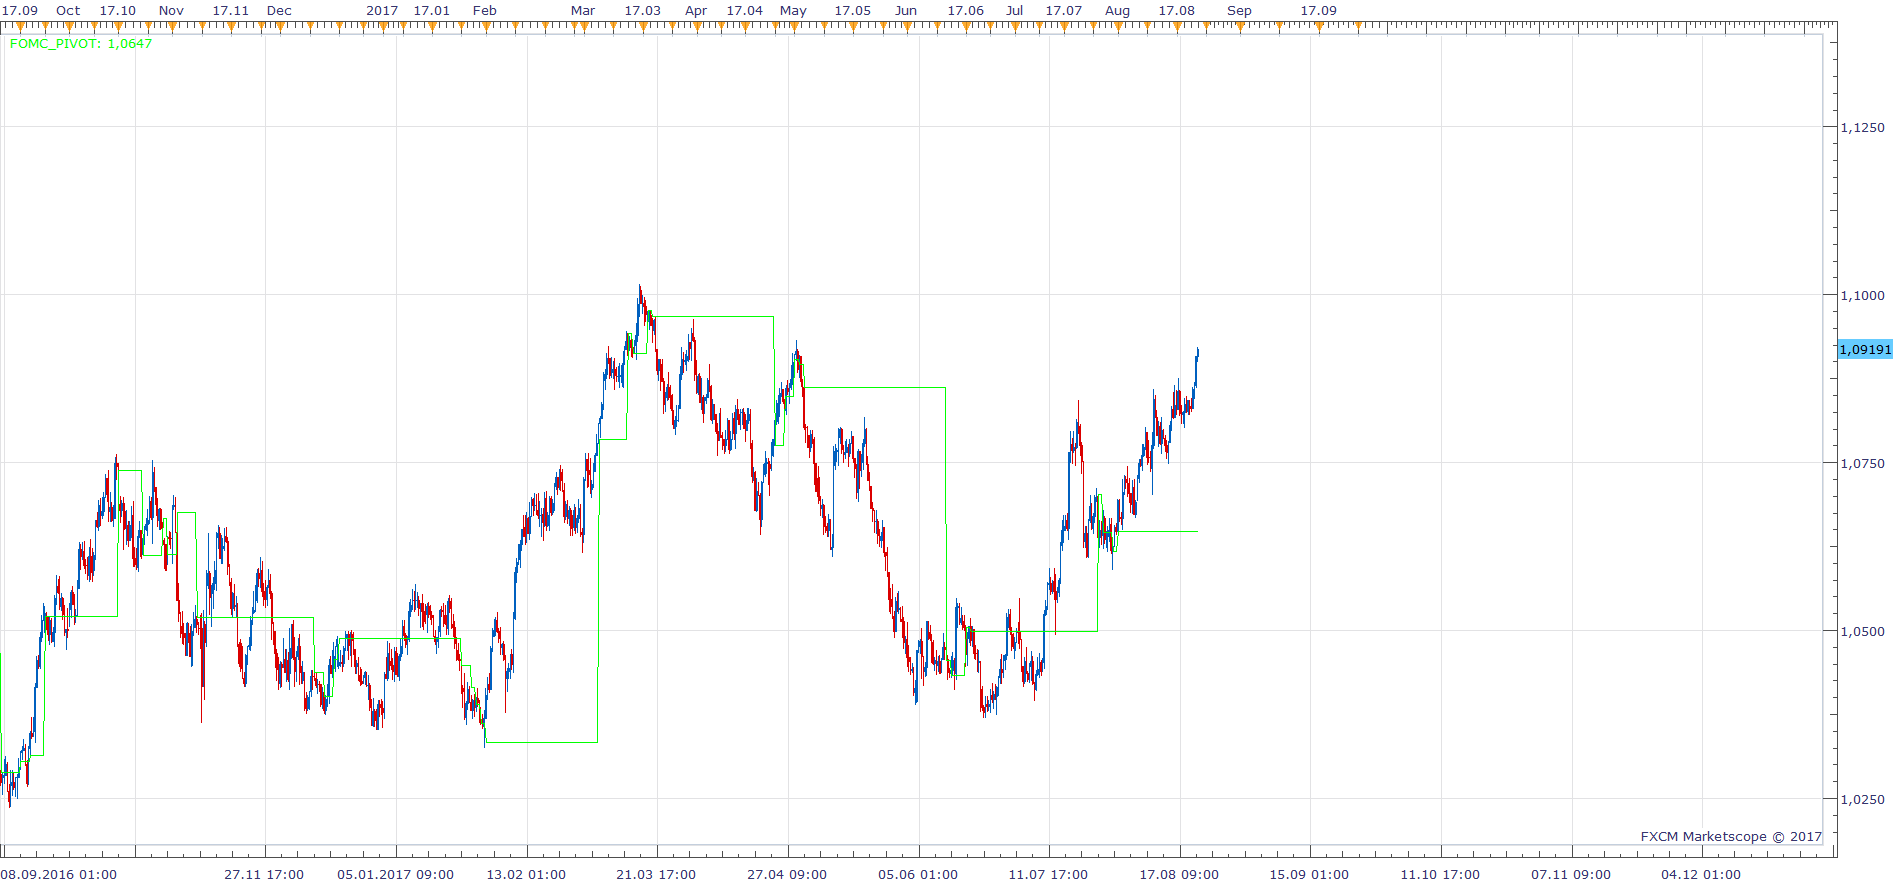This screenshot has height=887, width=1903.
Task: Click the 05.01.2017 09:00 bottom date label
Action: click(396, 874)
